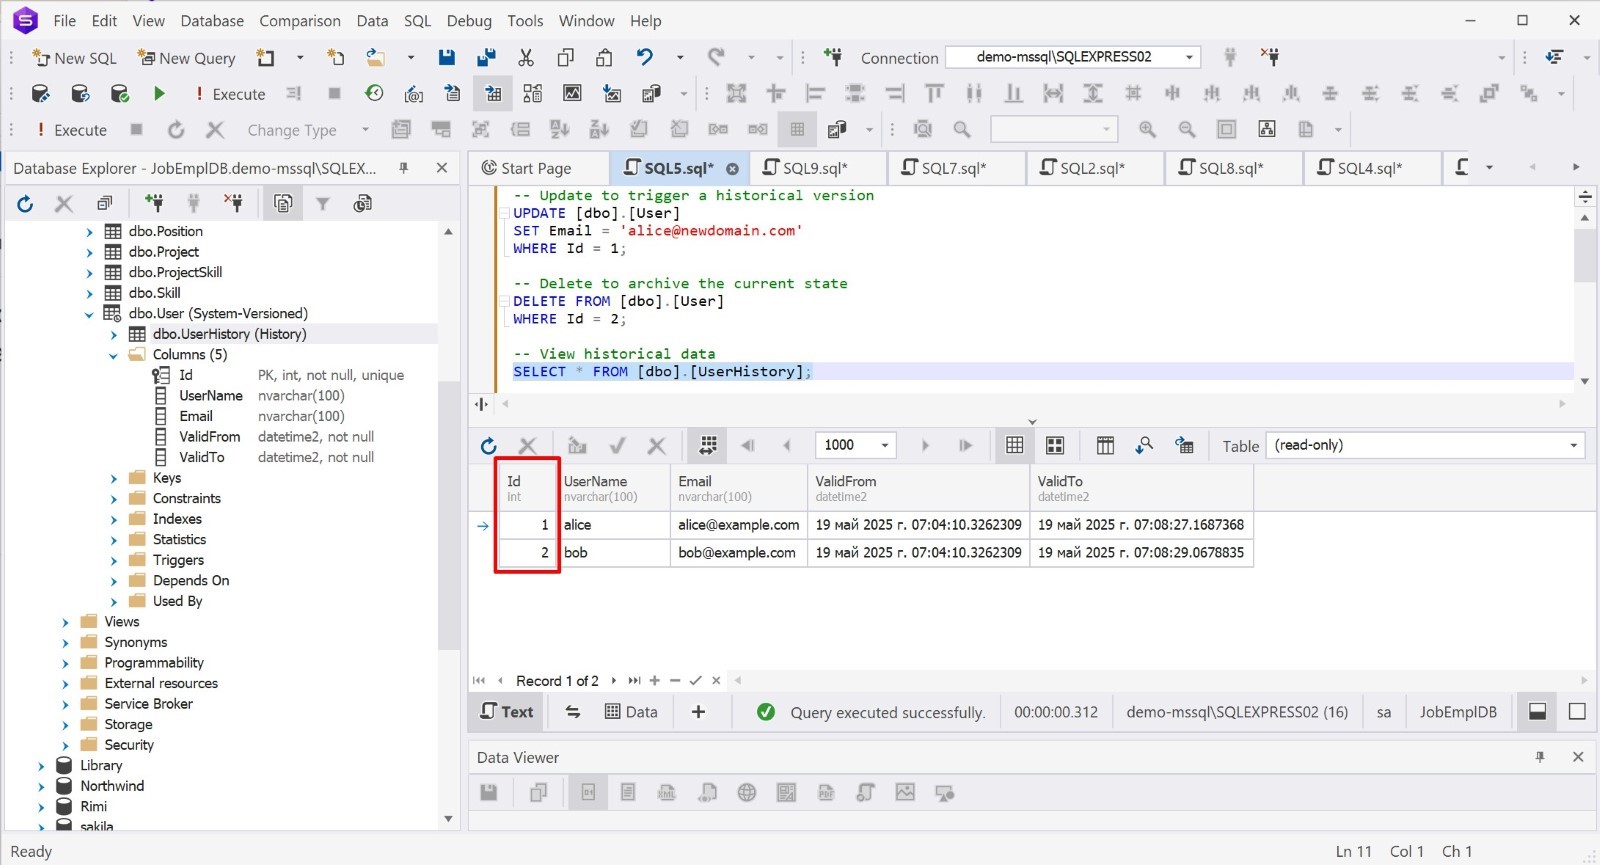1600x865 pixels.
Task: Pin the Data Viewer panel
Action: [x=1540, y=757]
